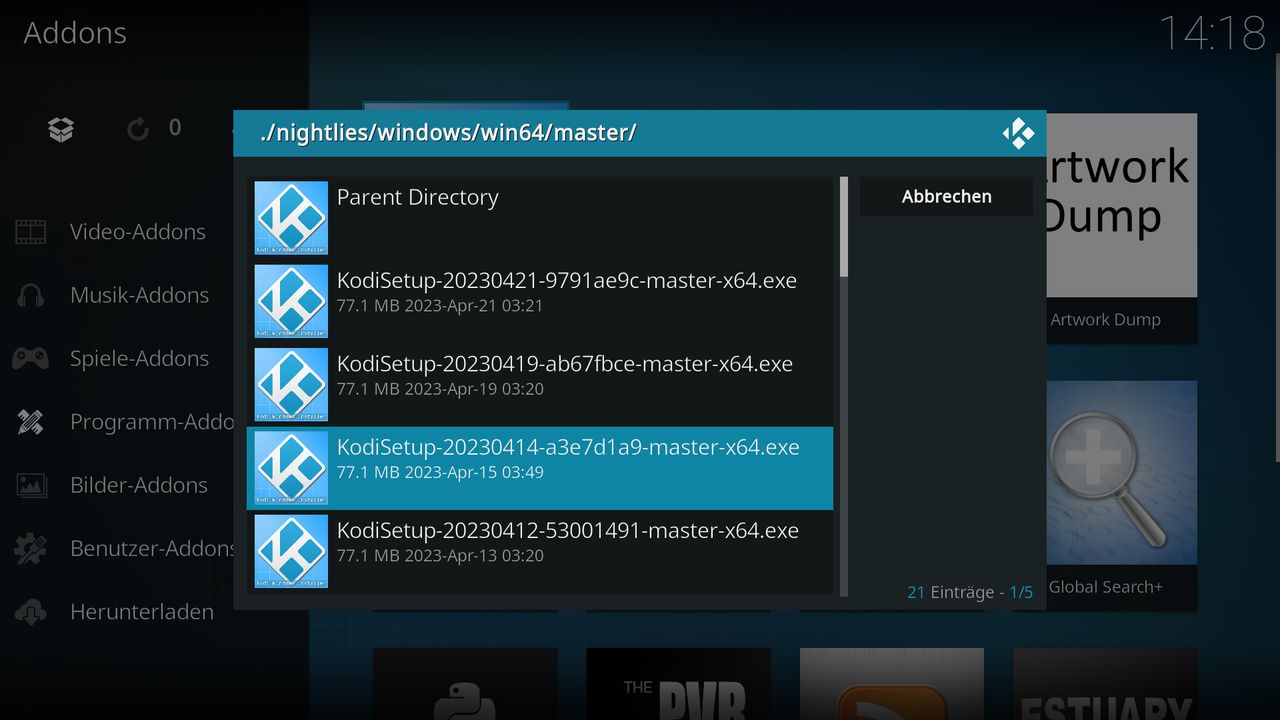Click the 14:18 clock
The height and width of the screenshot is (720, 1280).
(x=1212, y=33)
